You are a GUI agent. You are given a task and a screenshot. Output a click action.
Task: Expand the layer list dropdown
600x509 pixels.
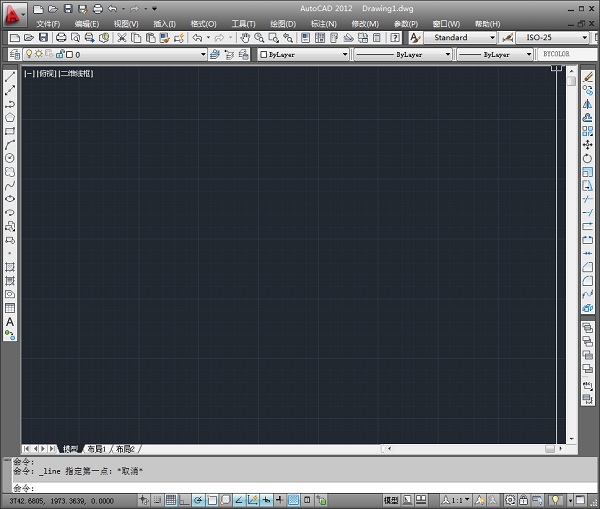pyautogui.click(x=203, y=54)
